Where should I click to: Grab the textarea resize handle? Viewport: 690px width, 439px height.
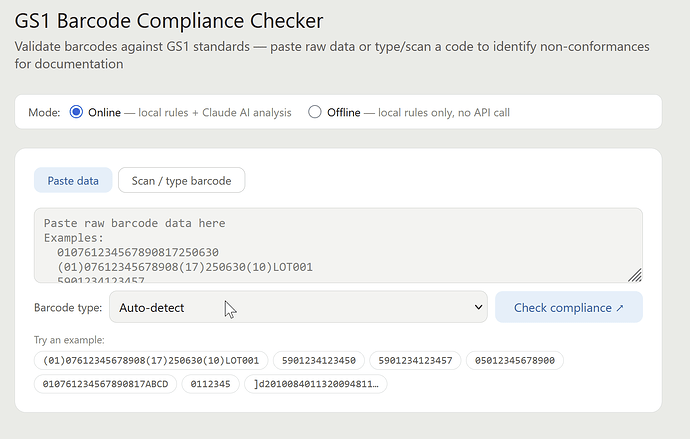[635, 275]
